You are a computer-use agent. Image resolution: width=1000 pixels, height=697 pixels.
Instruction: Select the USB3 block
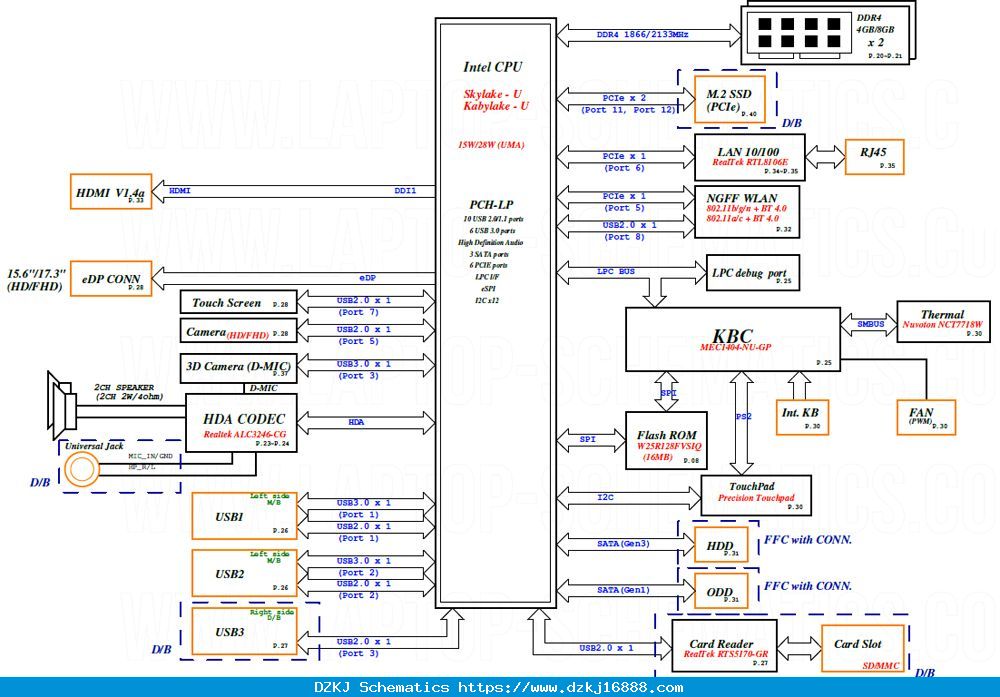tap(244, 631)
